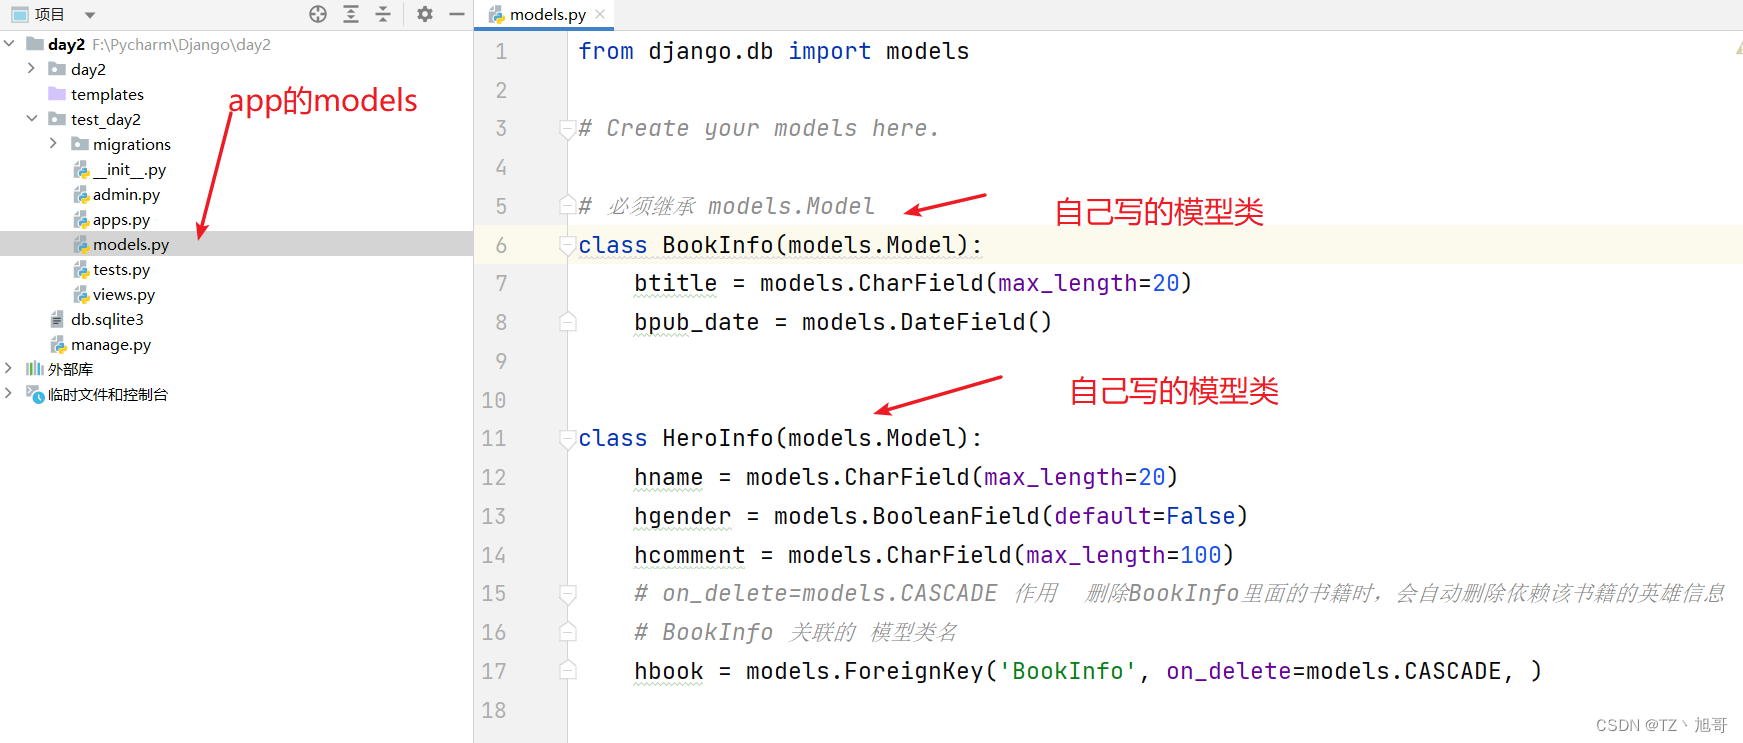This screenshot has height=743, width=1743.
Task: Collapse the test_day2 folder
Action: click(x=31, y=119)
